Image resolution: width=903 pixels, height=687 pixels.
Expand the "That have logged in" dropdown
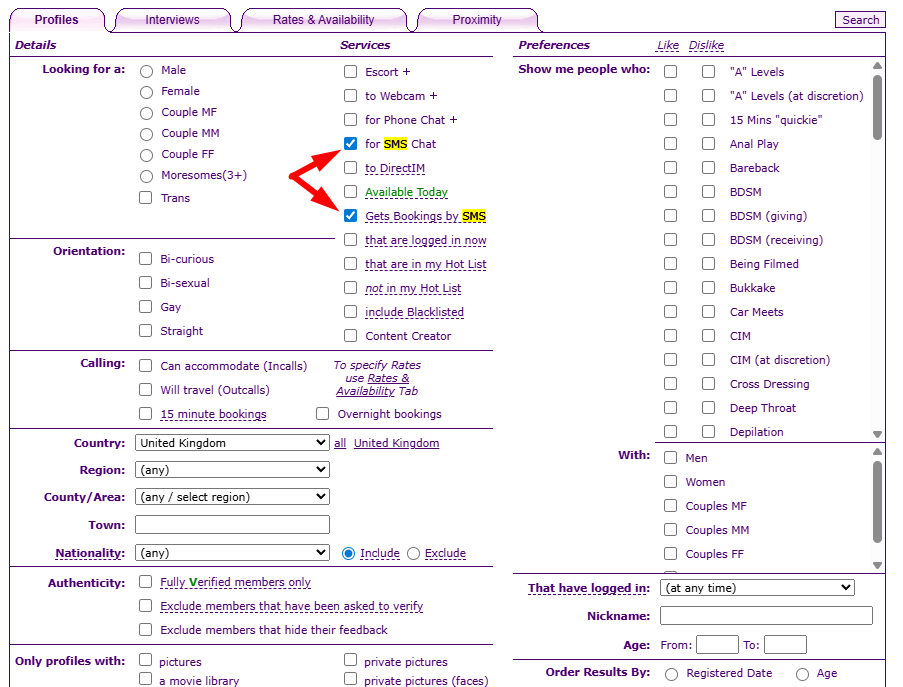(x=758, y=588)
